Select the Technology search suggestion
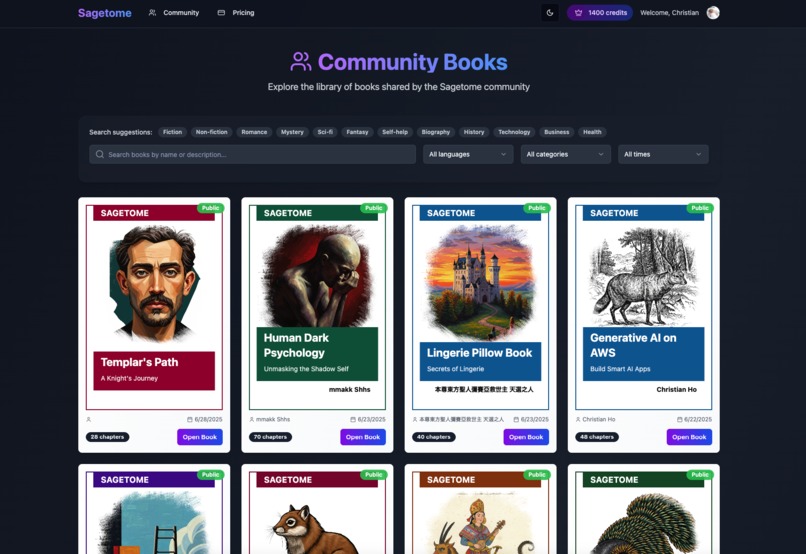Viewport: 806px width, 554px height. [x=514, y=132]
